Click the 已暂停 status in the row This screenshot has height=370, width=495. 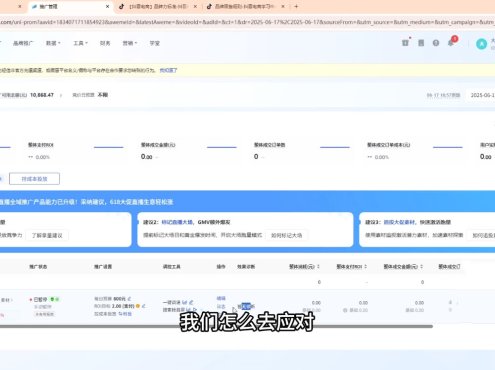41,299
